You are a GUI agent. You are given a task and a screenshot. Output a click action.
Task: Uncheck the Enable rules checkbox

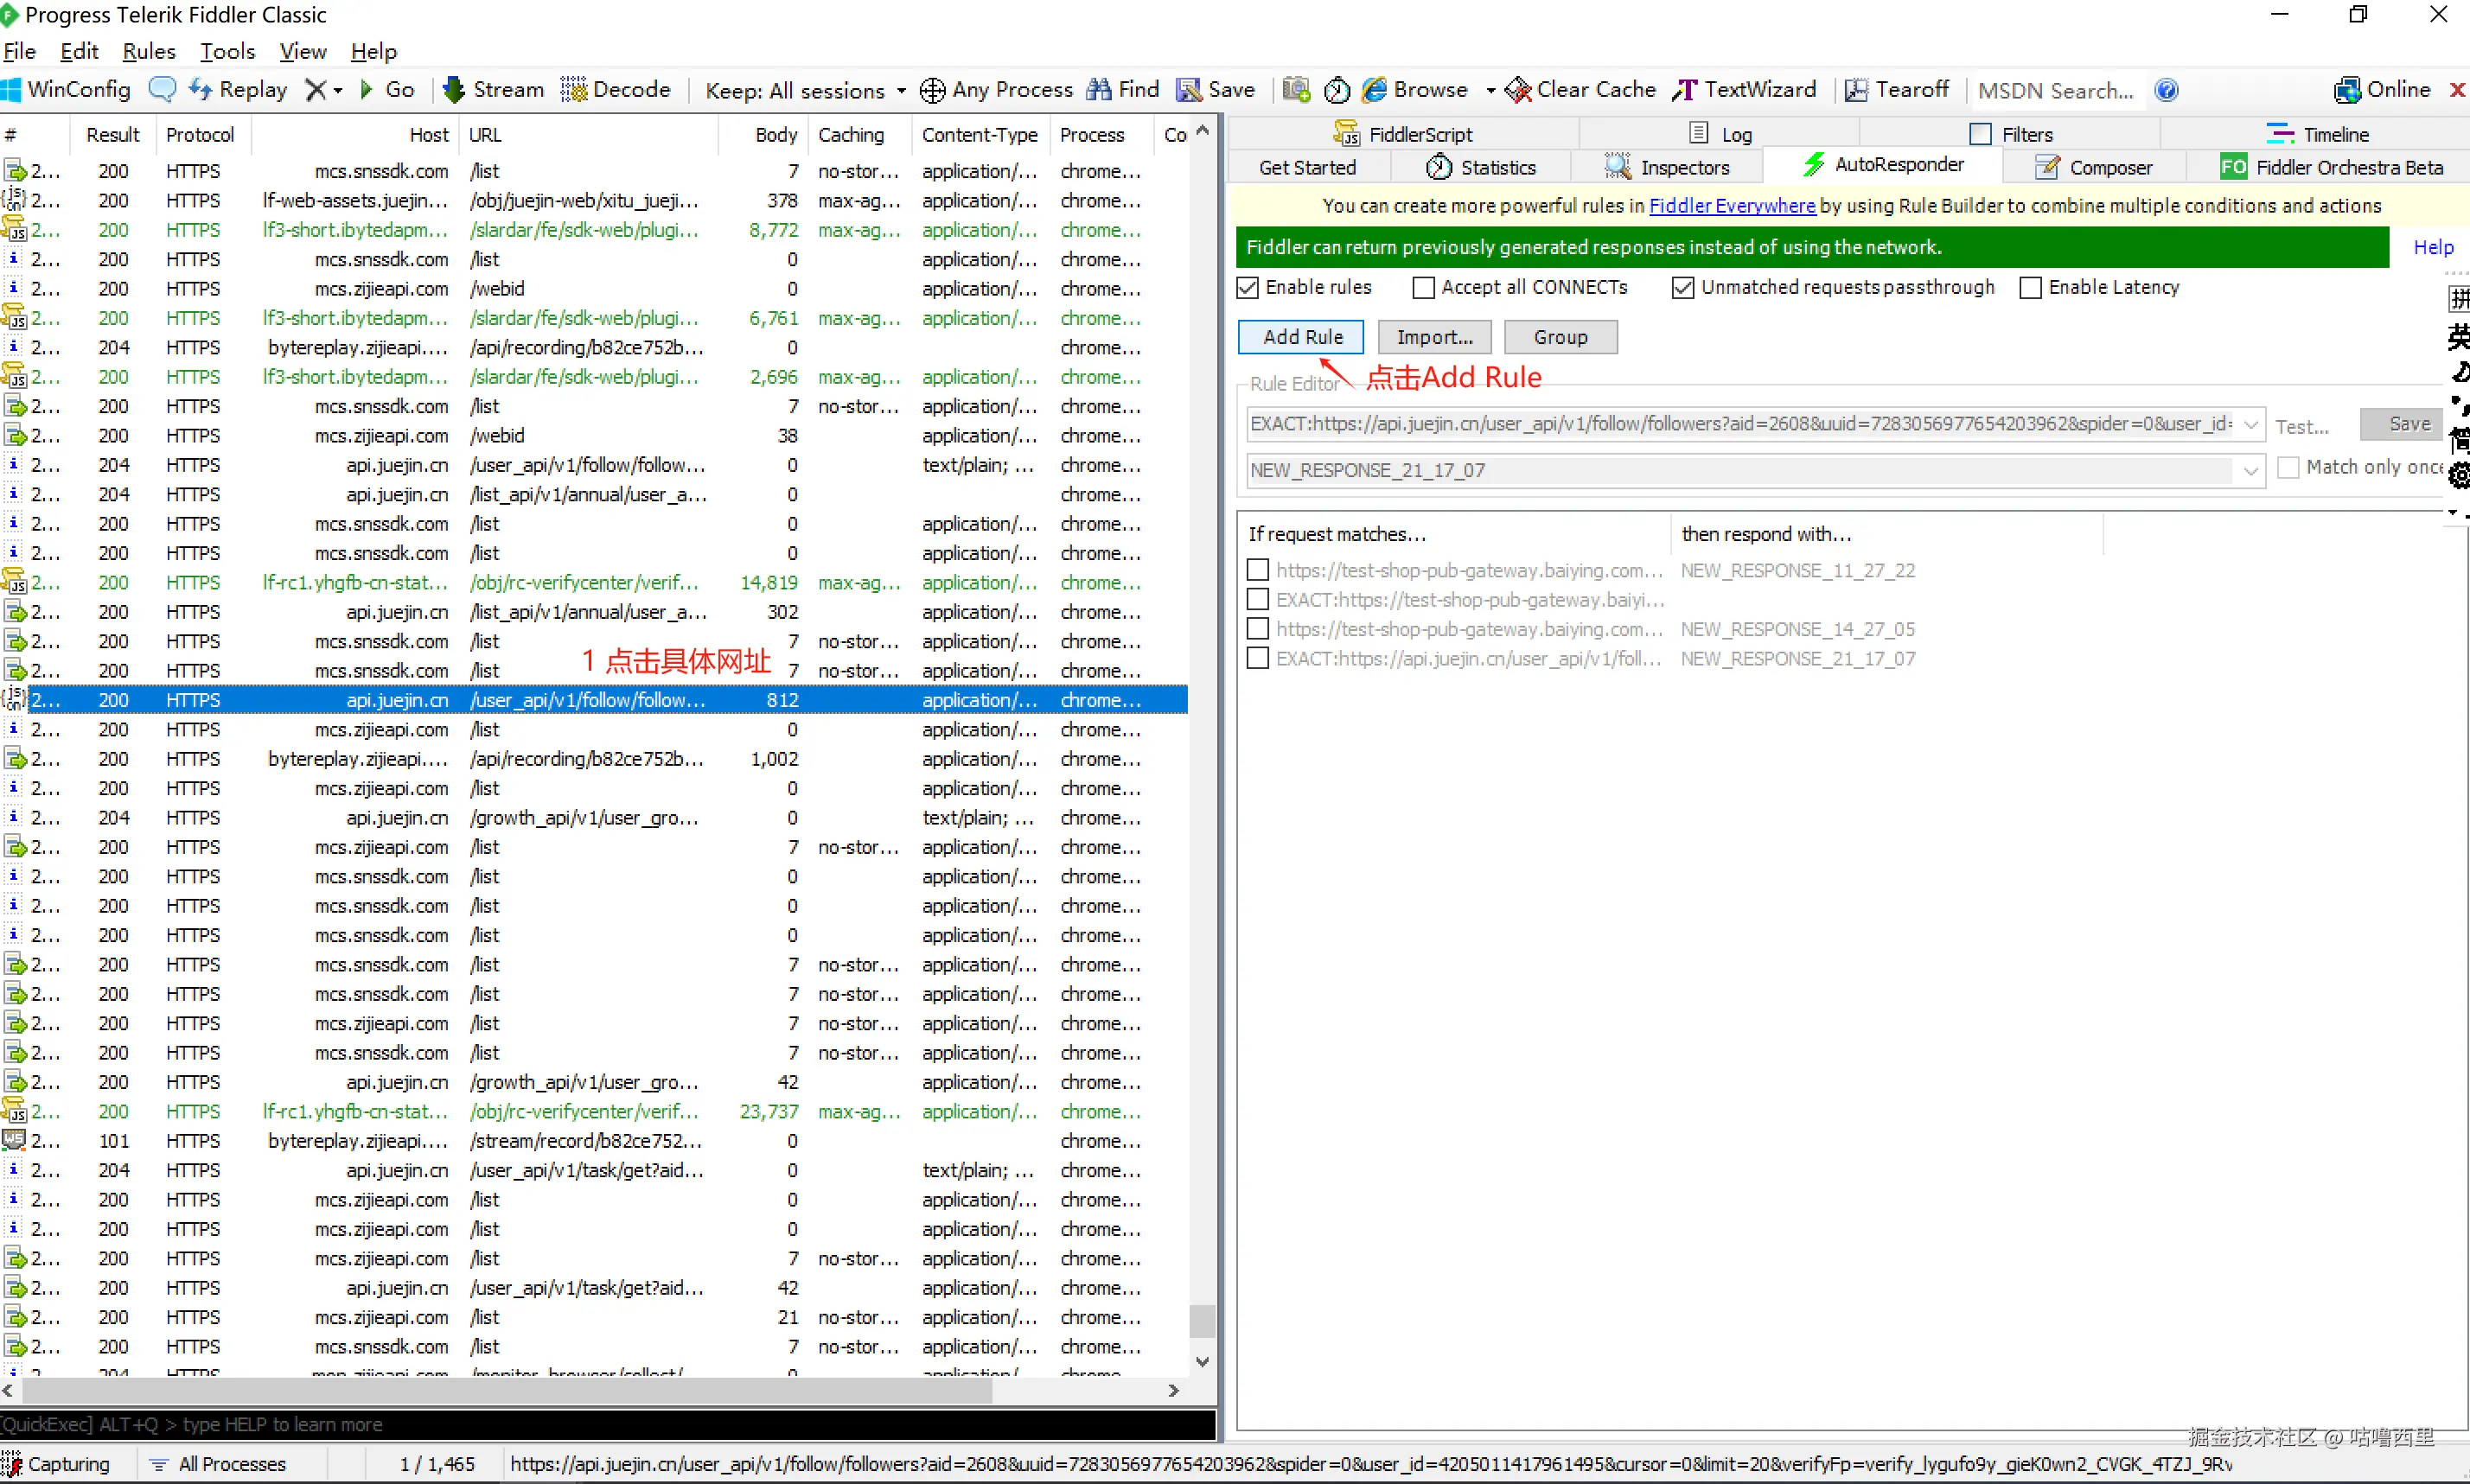pos(1247,288)
